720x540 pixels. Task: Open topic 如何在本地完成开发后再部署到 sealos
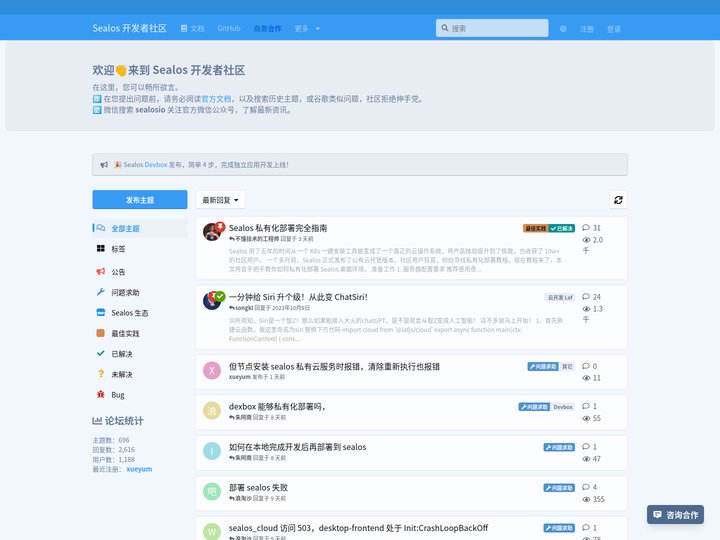tap(298, 447)
